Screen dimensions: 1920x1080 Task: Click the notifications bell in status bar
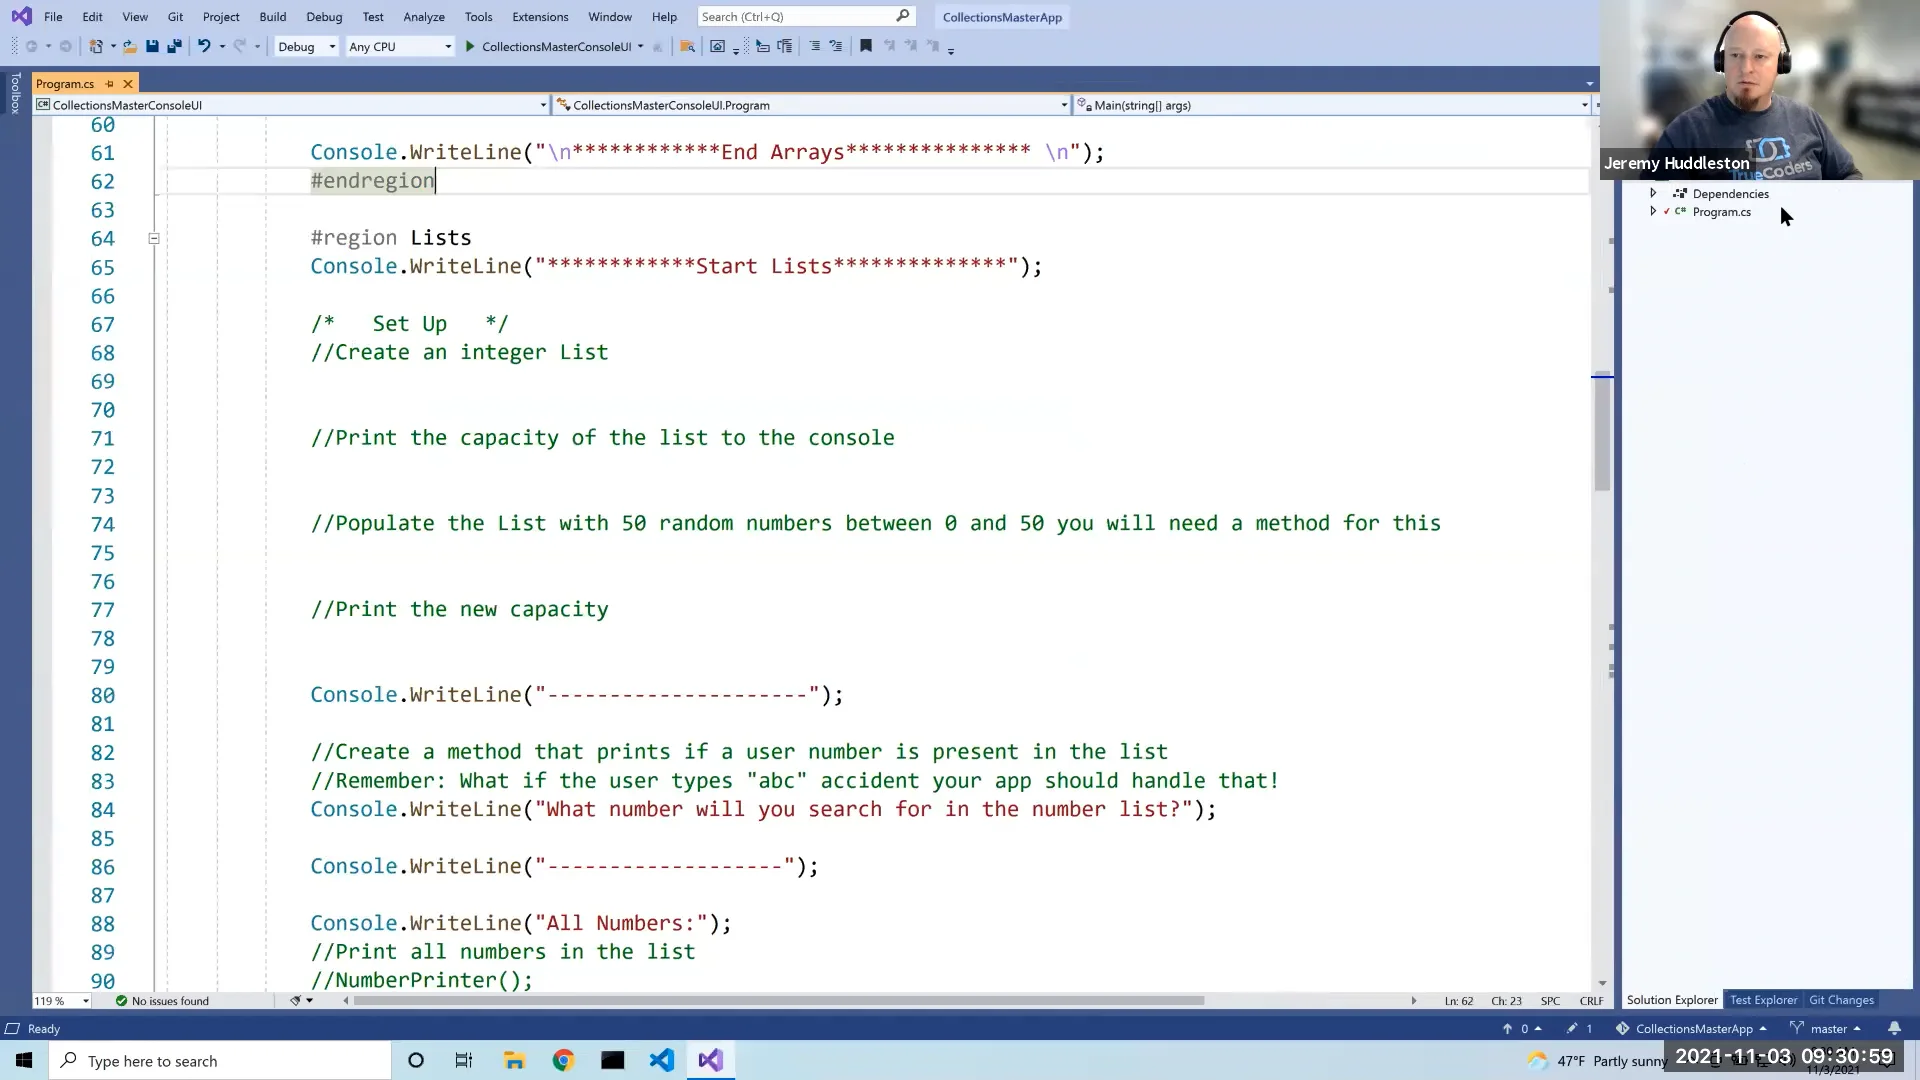click(x=1894, y=1028)
